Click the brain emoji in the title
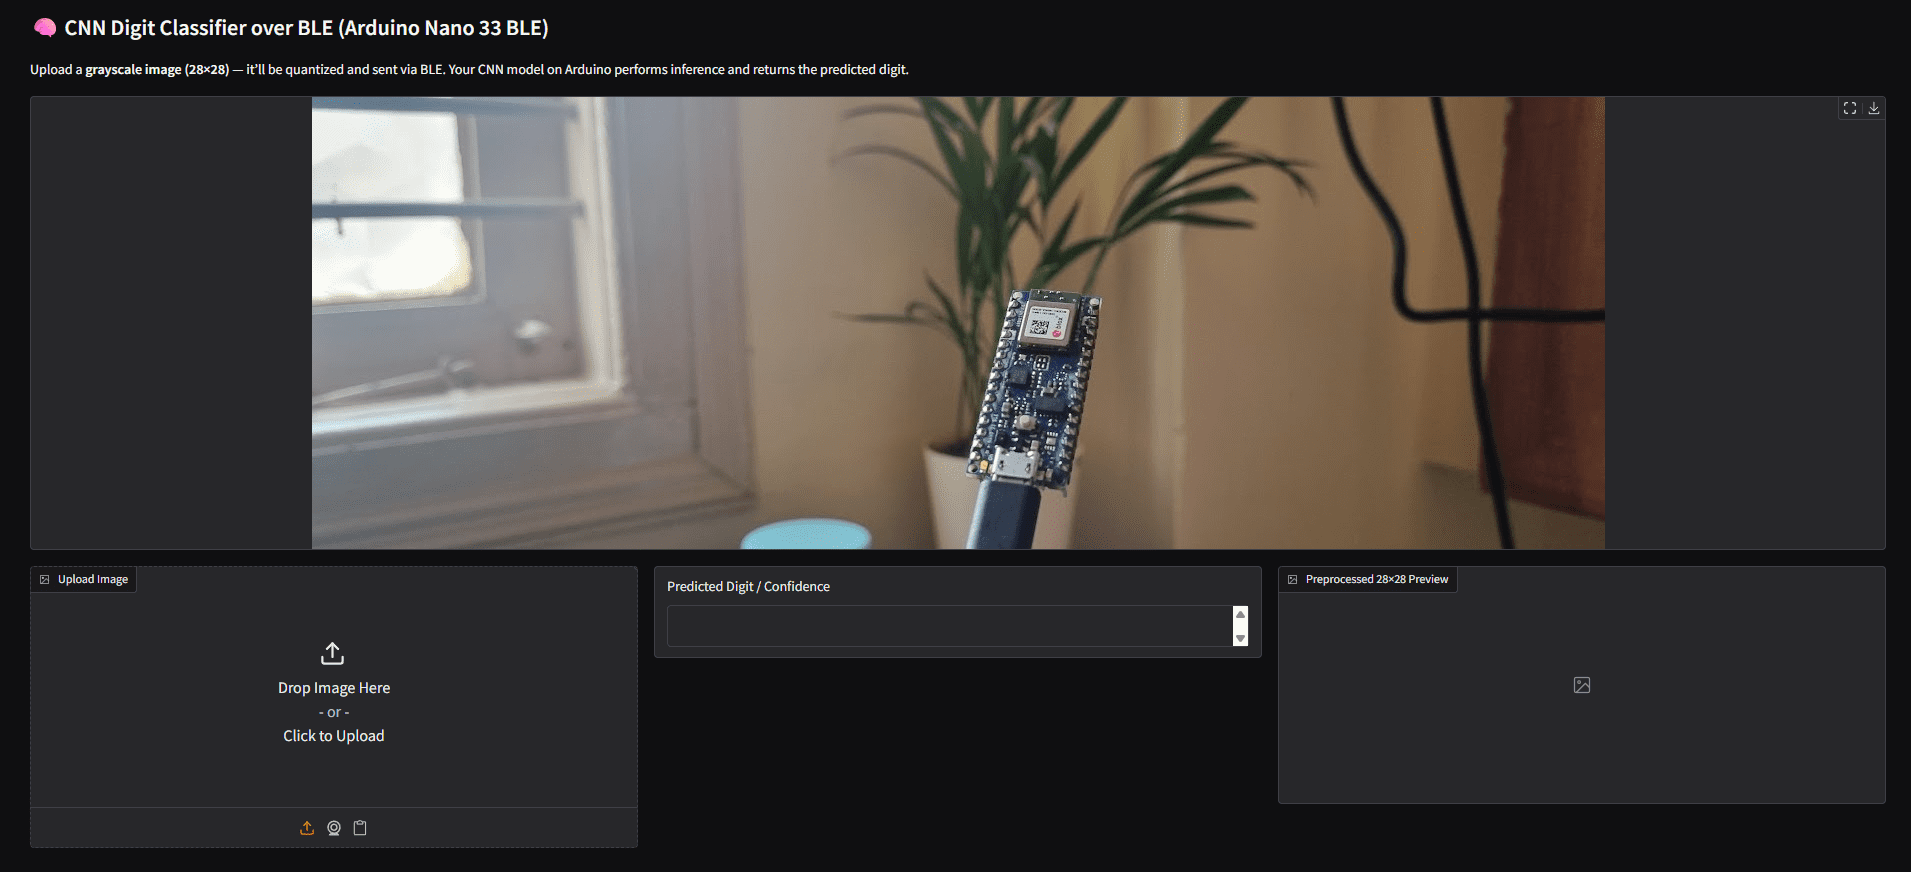Viewport: 1911px width, 872px height. pyautogui.click(x=44, y=28)
